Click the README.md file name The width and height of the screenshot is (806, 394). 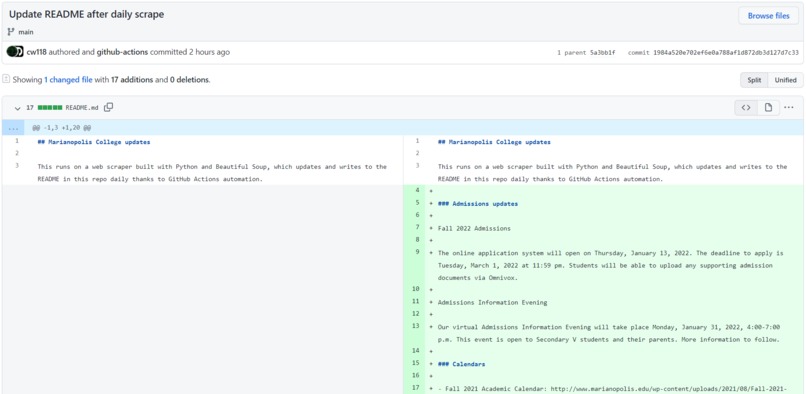[x=82, y=108]
